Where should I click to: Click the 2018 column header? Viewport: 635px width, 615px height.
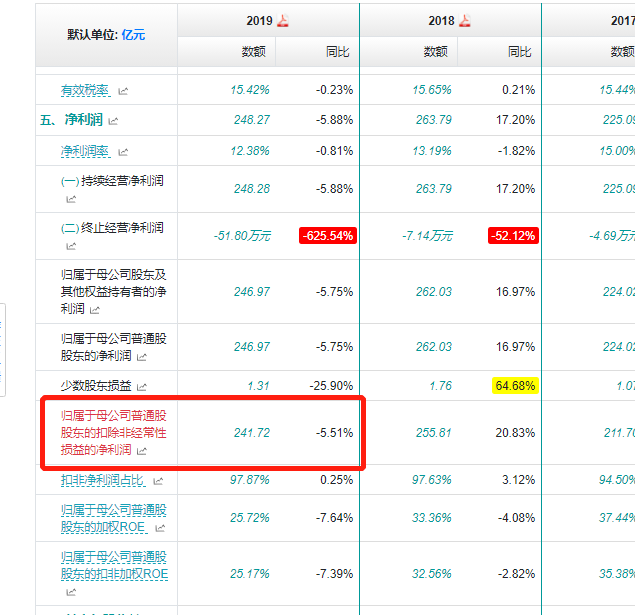click(x=442, y=21)
